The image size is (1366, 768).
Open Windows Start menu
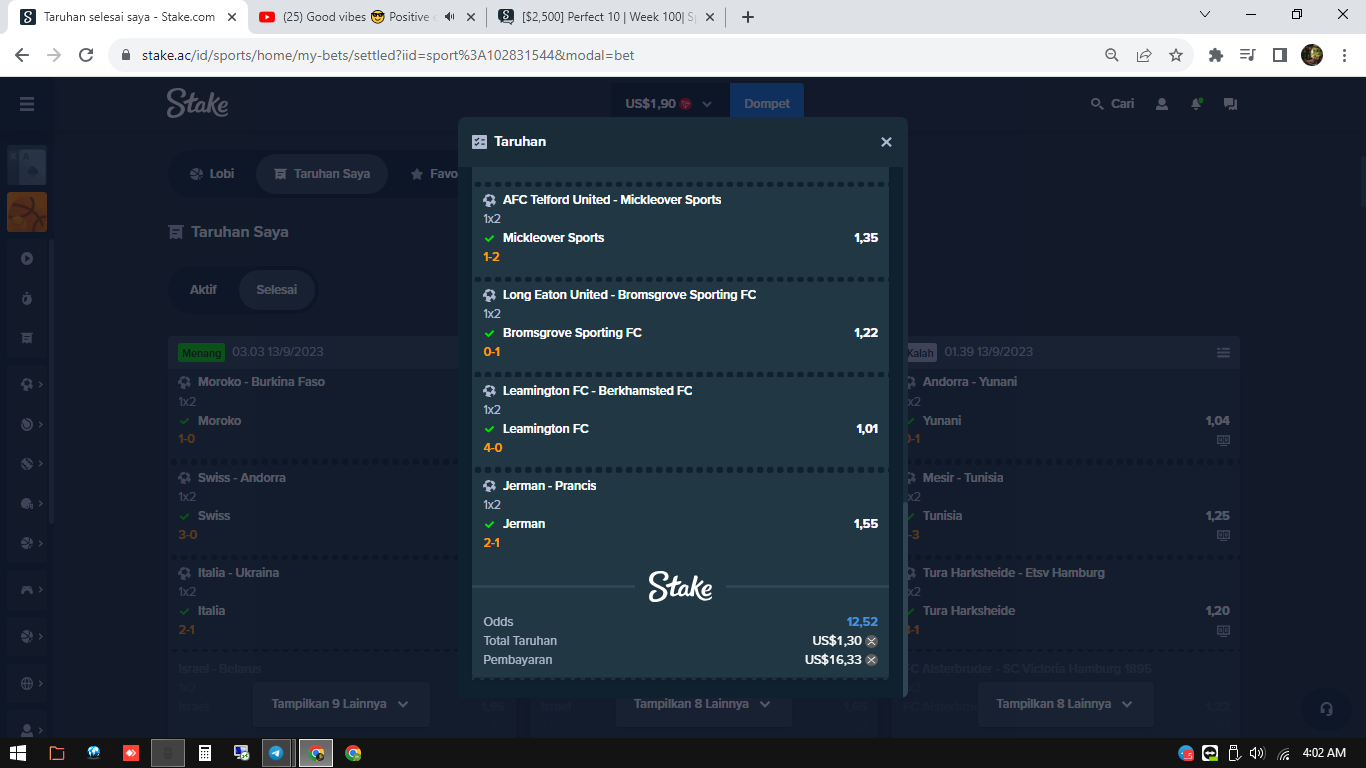pos(18,753)
